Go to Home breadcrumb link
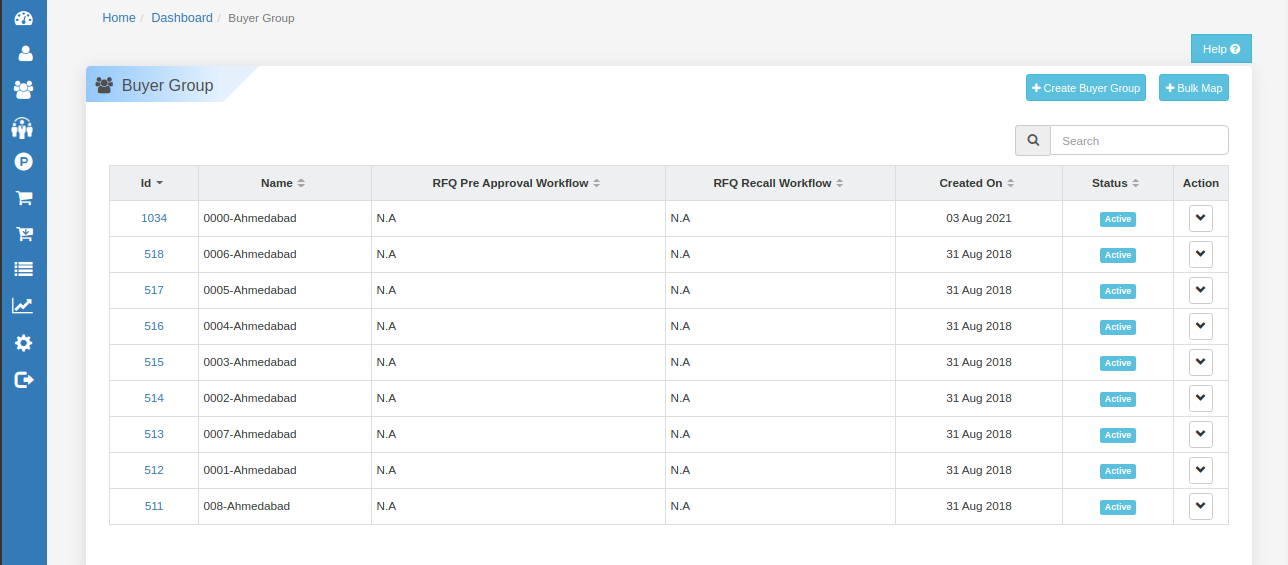Viewport: 1288px width, 565px height. point(119,18)
